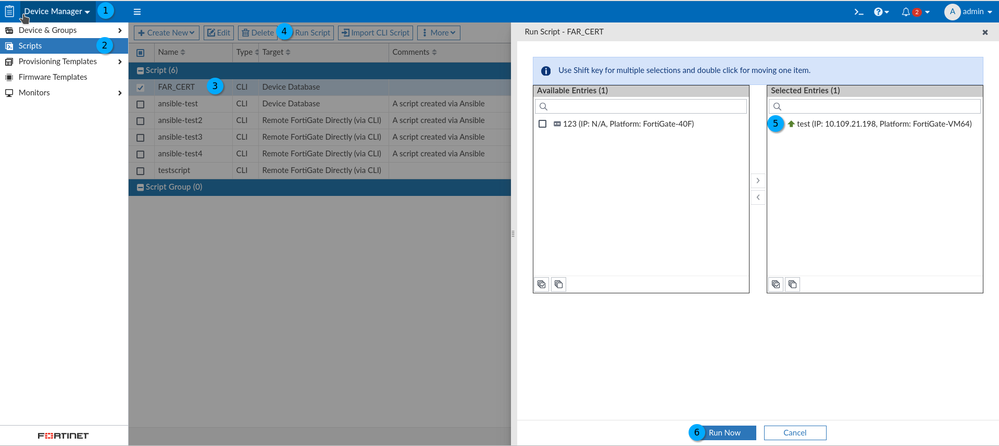
Task: Open the More dropdown in toolbar
Action: pyautogui.click(x=438, y=32)
